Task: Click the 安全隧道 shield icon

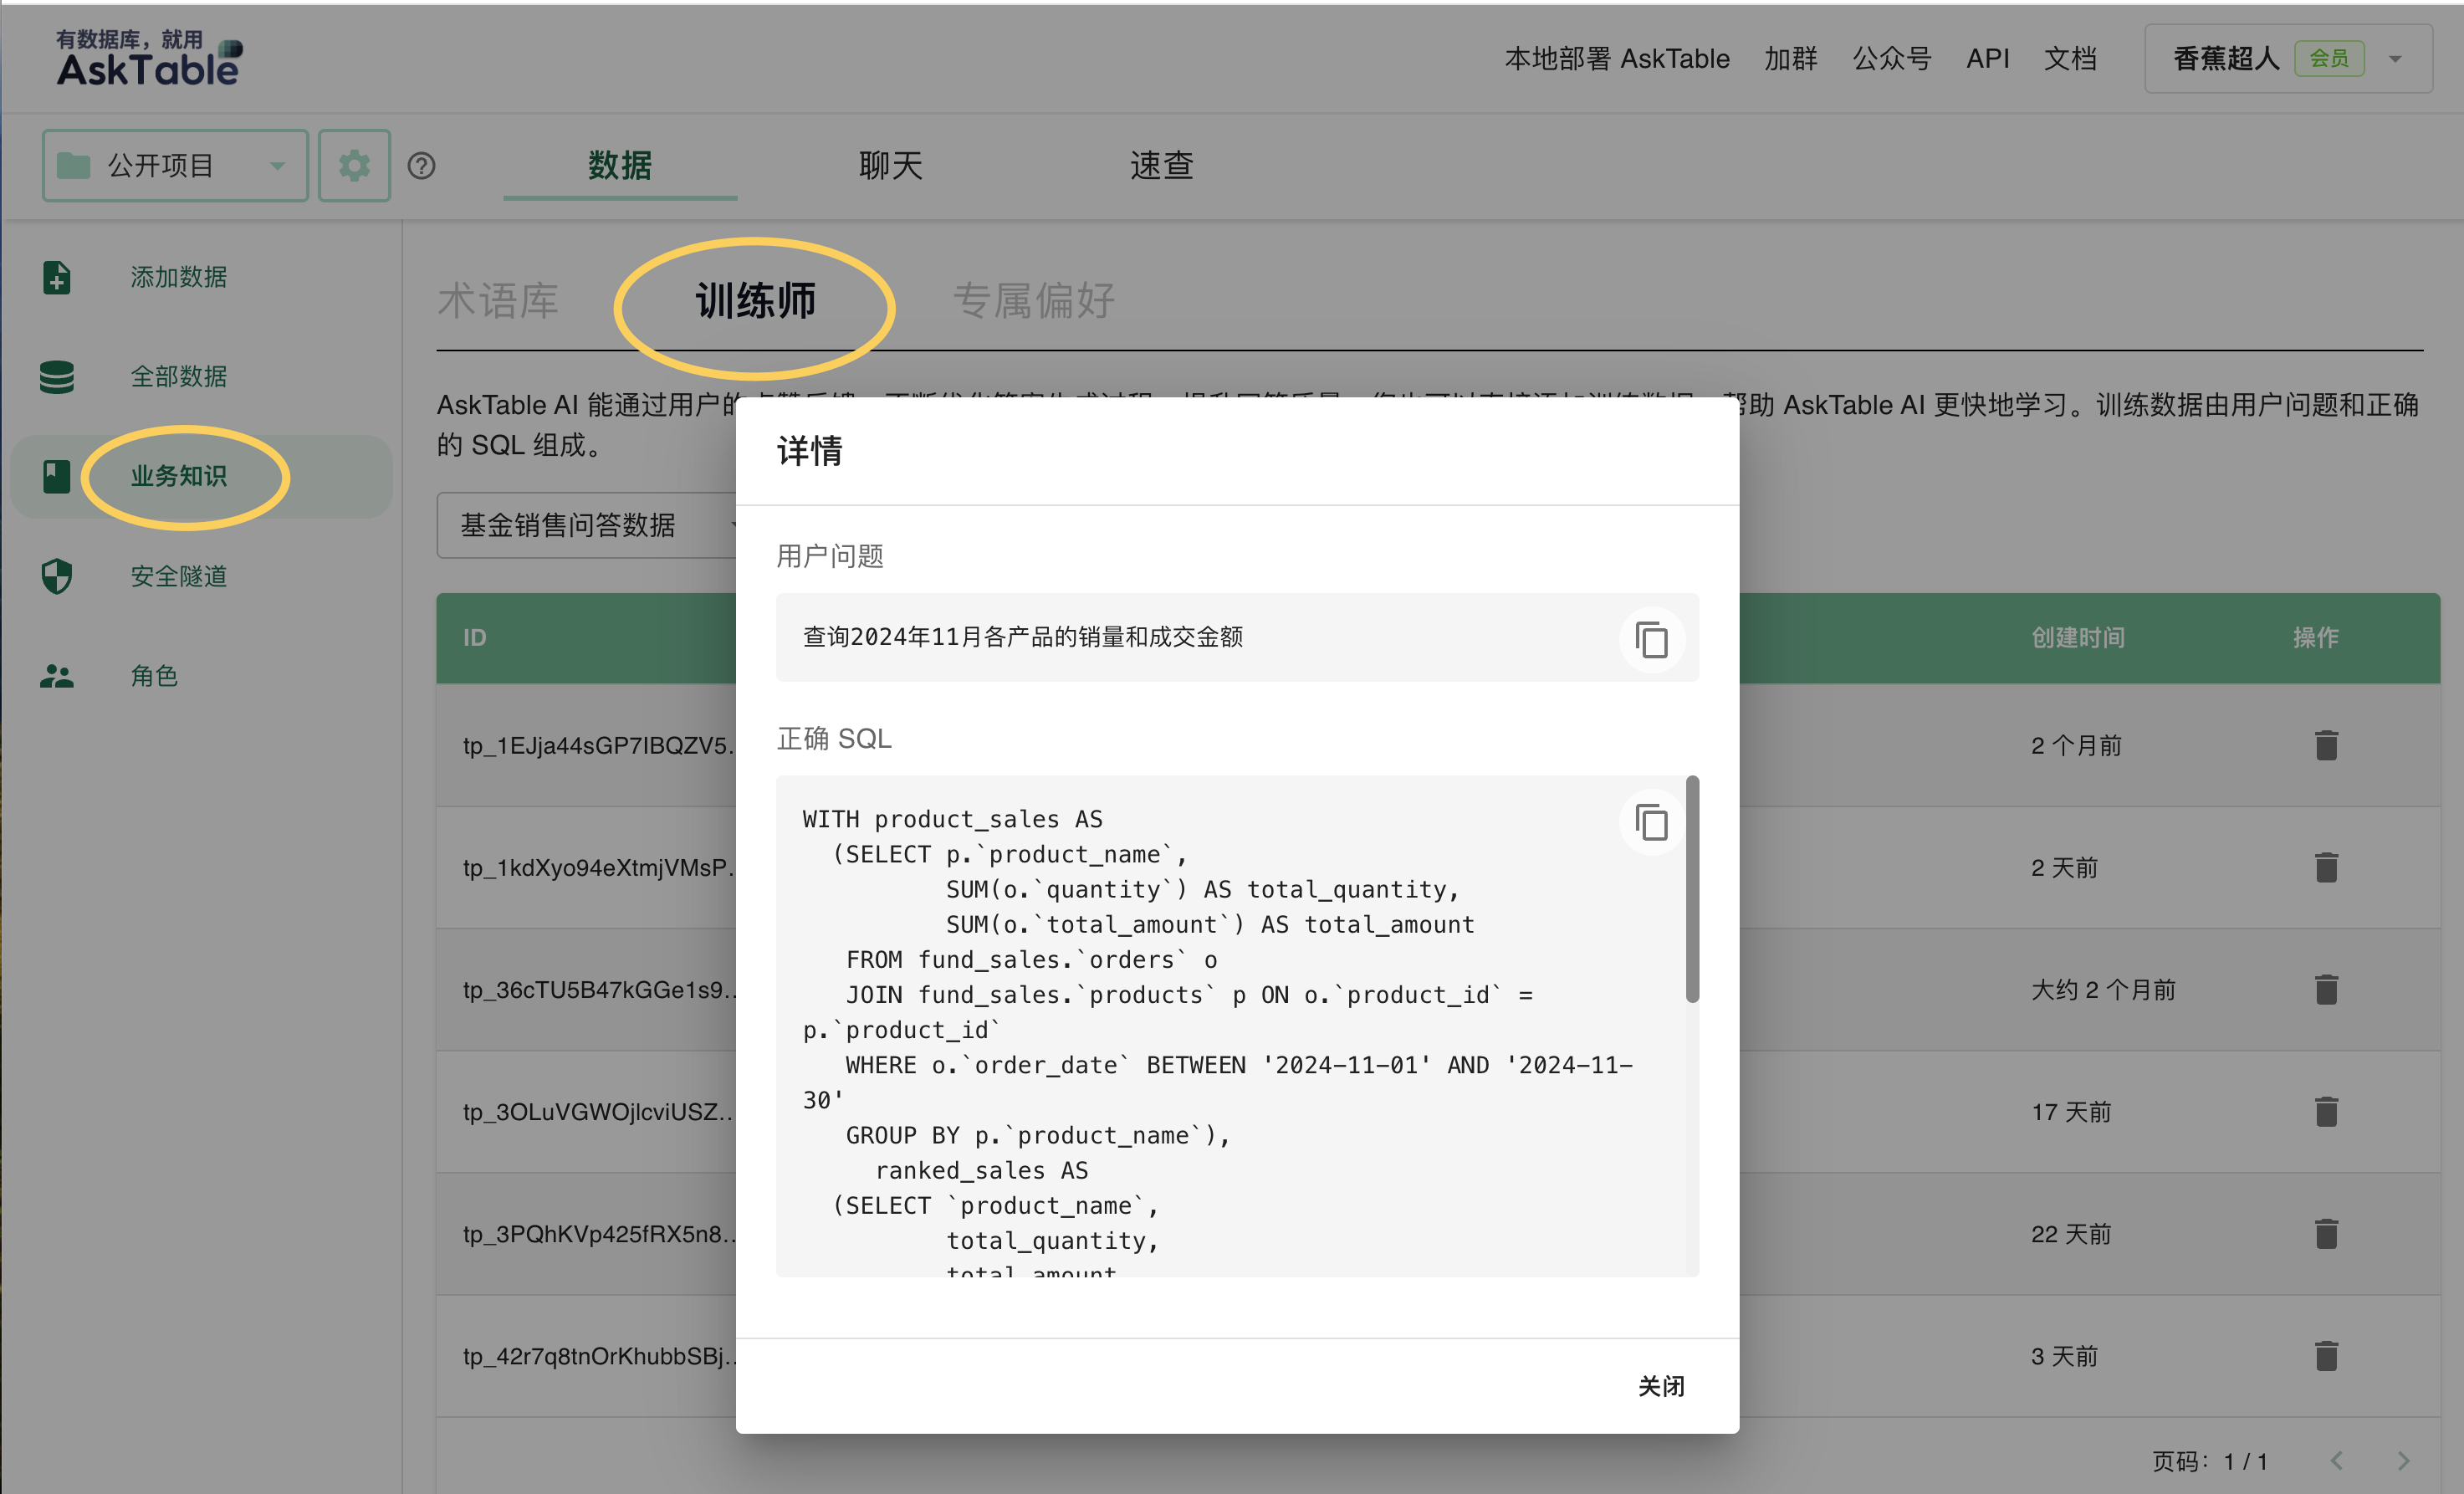Action: click(57, 576)
